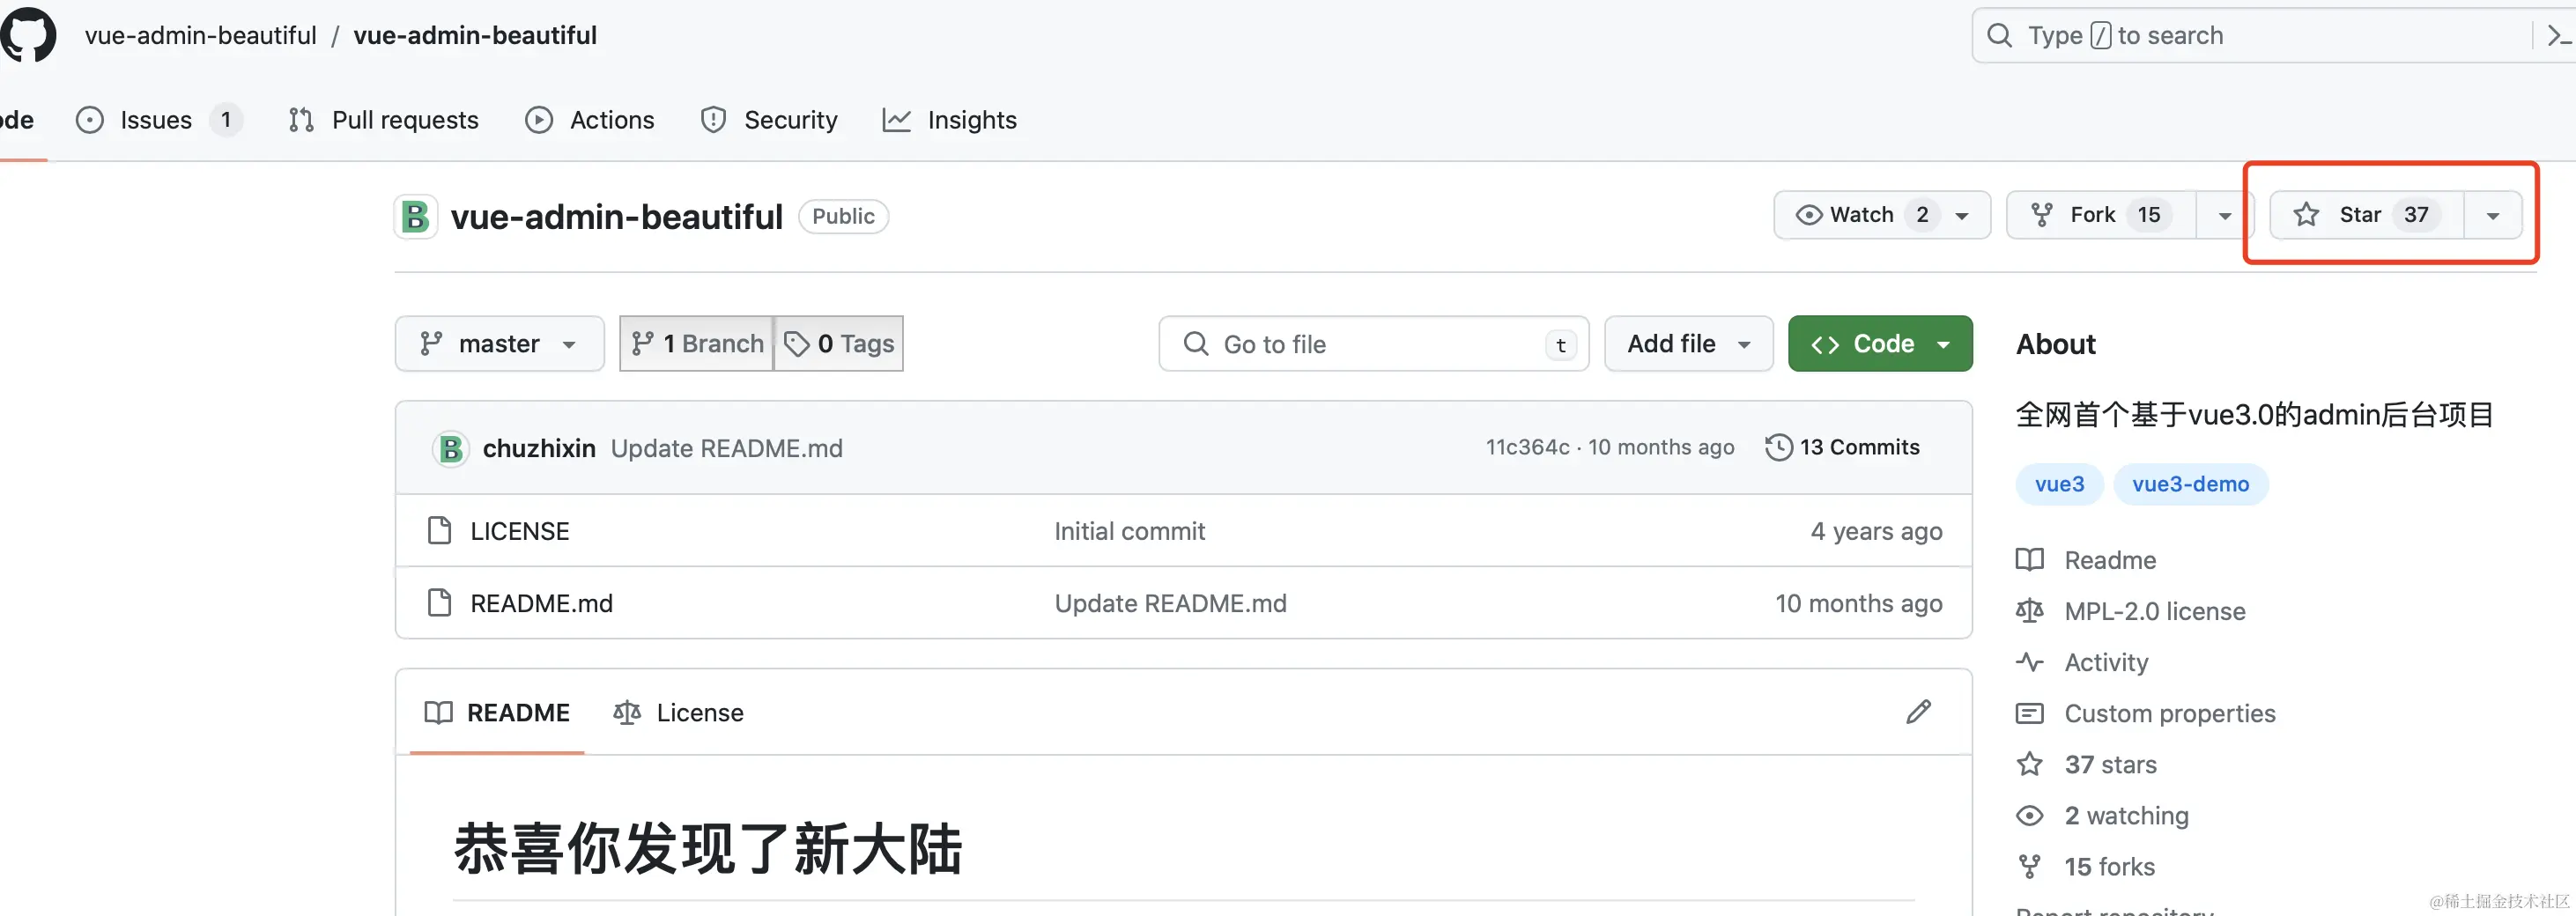Image resolution: width=2576 pixels, height=916 pixels.
Task: Click the vue3-demo topic tag
Action: click(2190, 484)
